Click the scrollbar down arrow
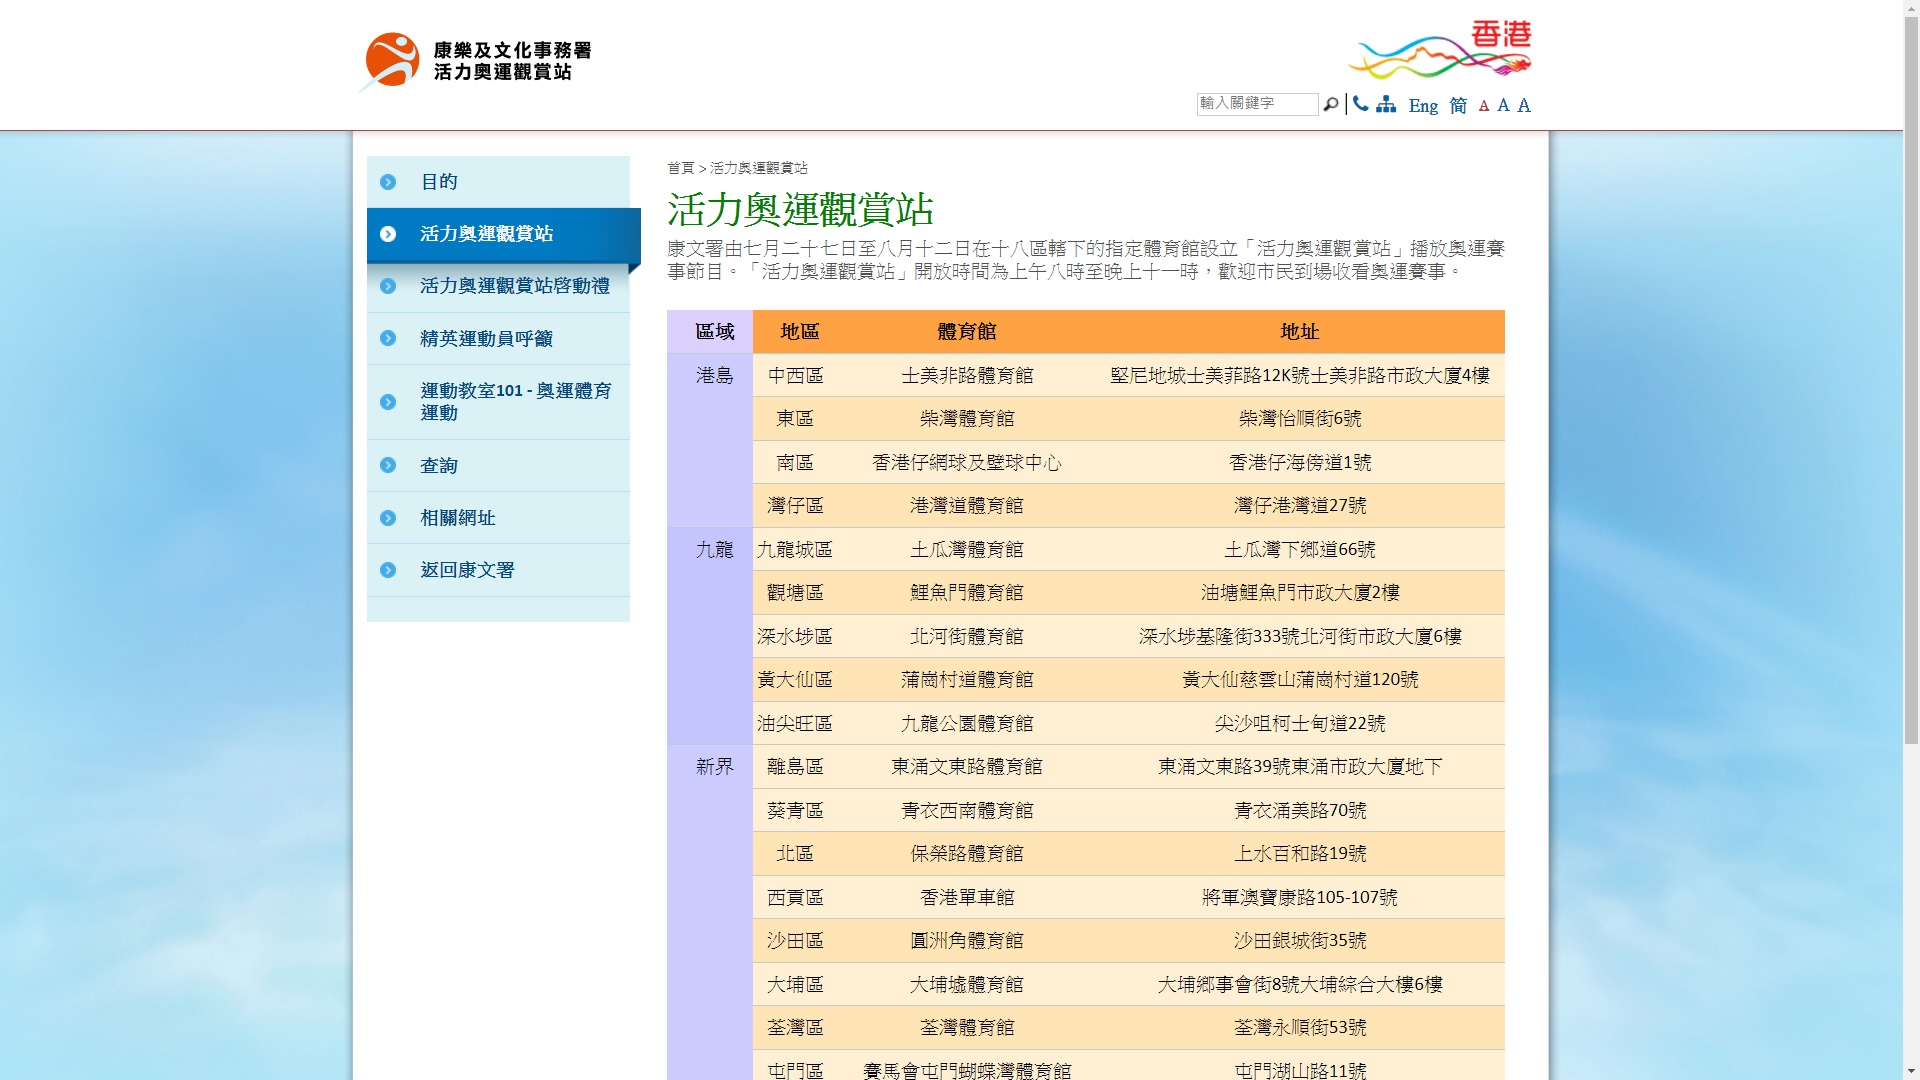Image resolution: width=1920 pixels, height=1080 pixels. [x=1911, y=1072]
